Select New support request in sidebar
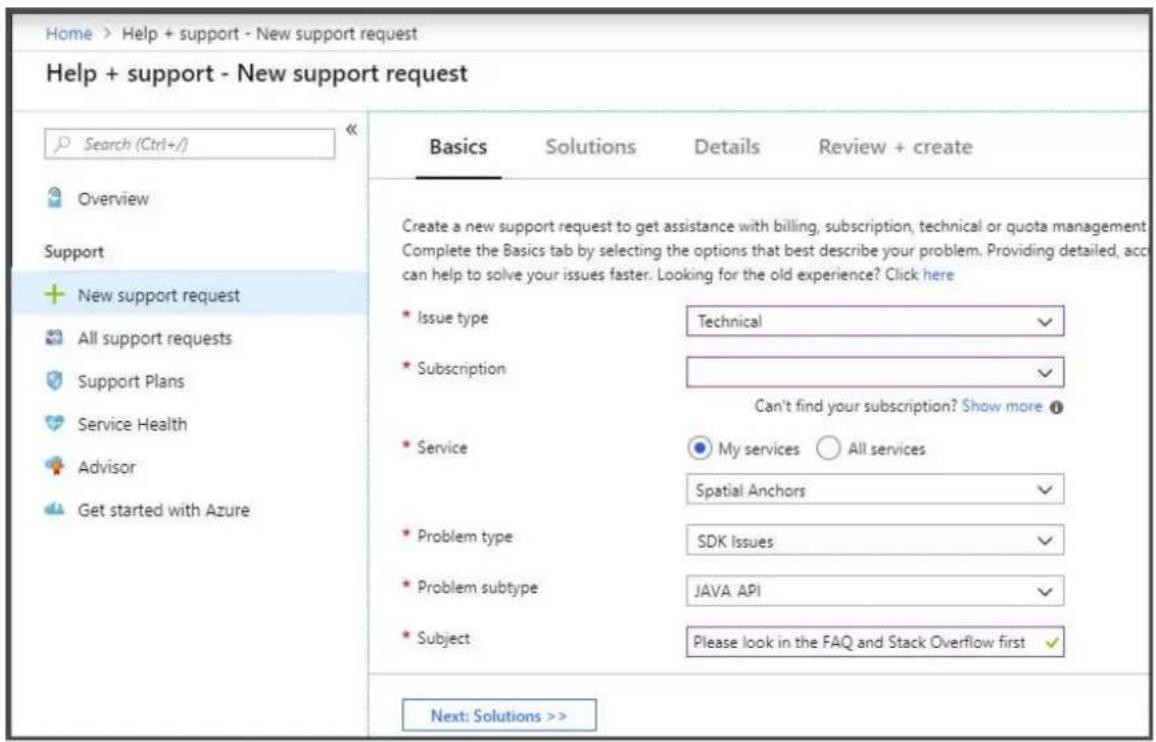The height and width of the screenshot is (742, 1156). pos(189,295)
